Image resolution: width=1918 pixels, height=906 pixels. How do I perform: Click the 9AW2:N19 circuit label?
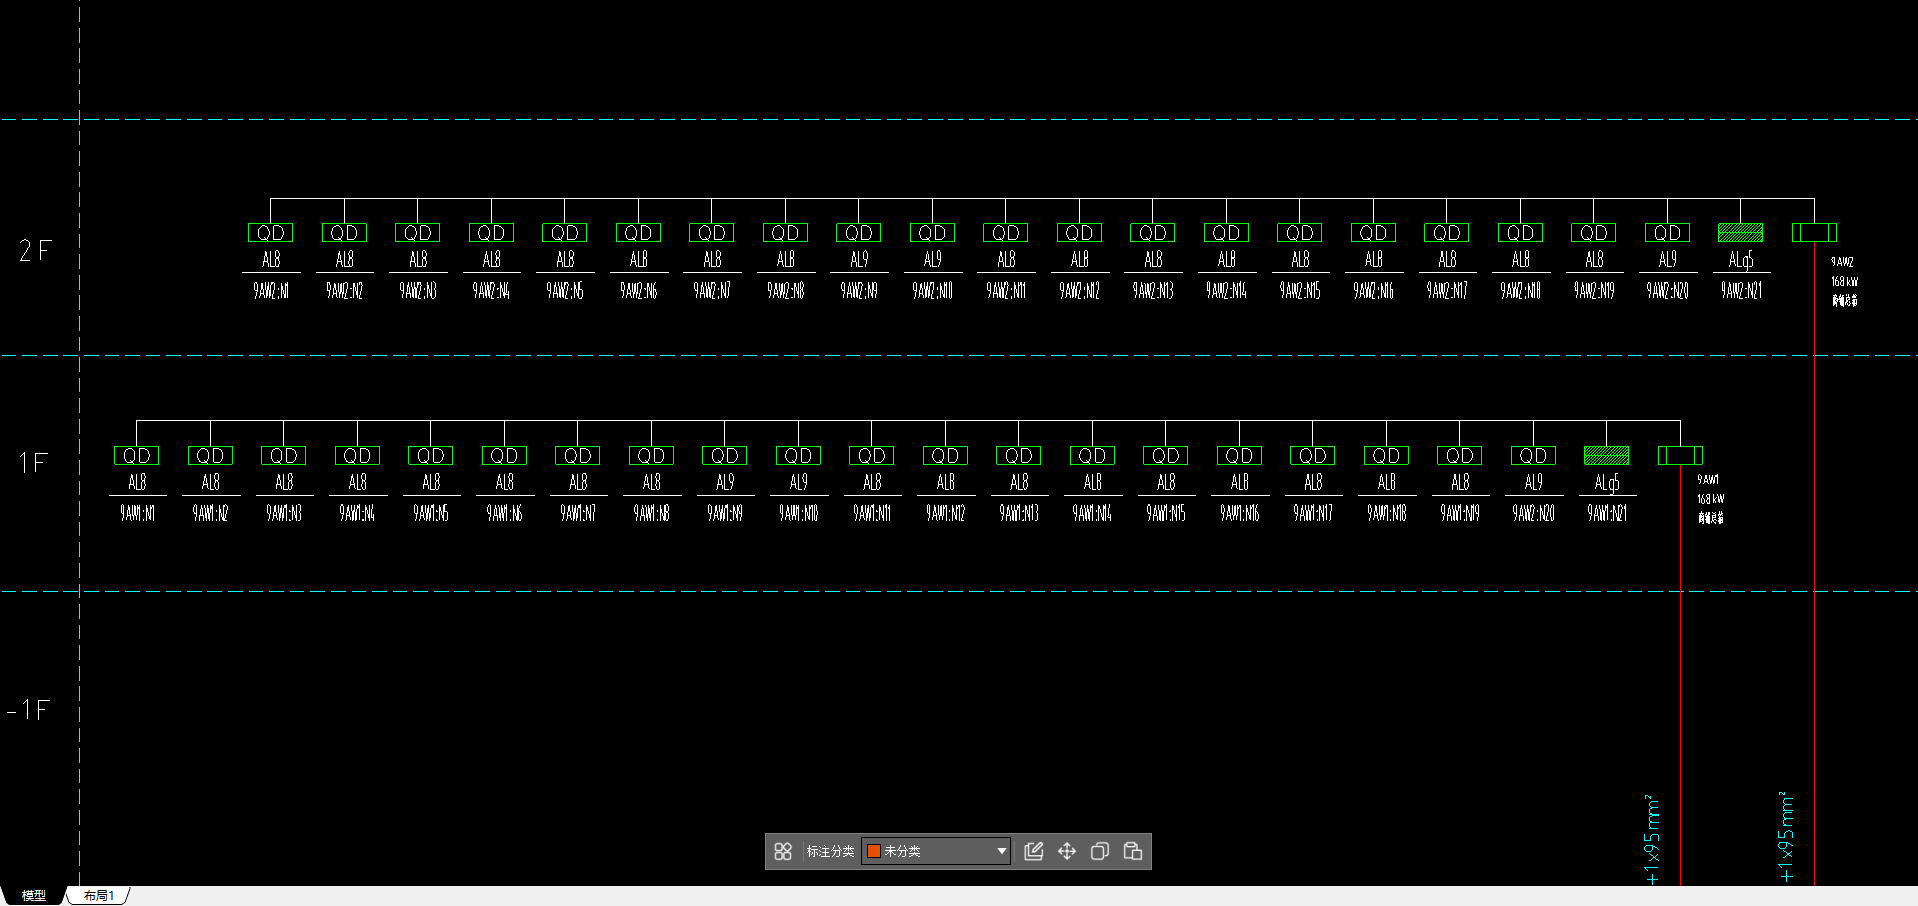(x=1594, y=291)
